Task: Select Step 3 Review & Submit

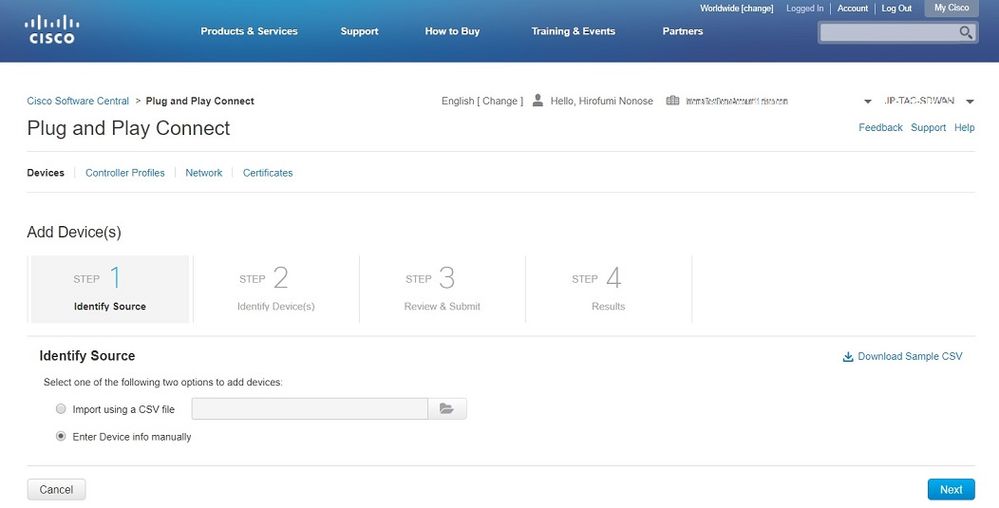Action: click(x=442, y=289)
